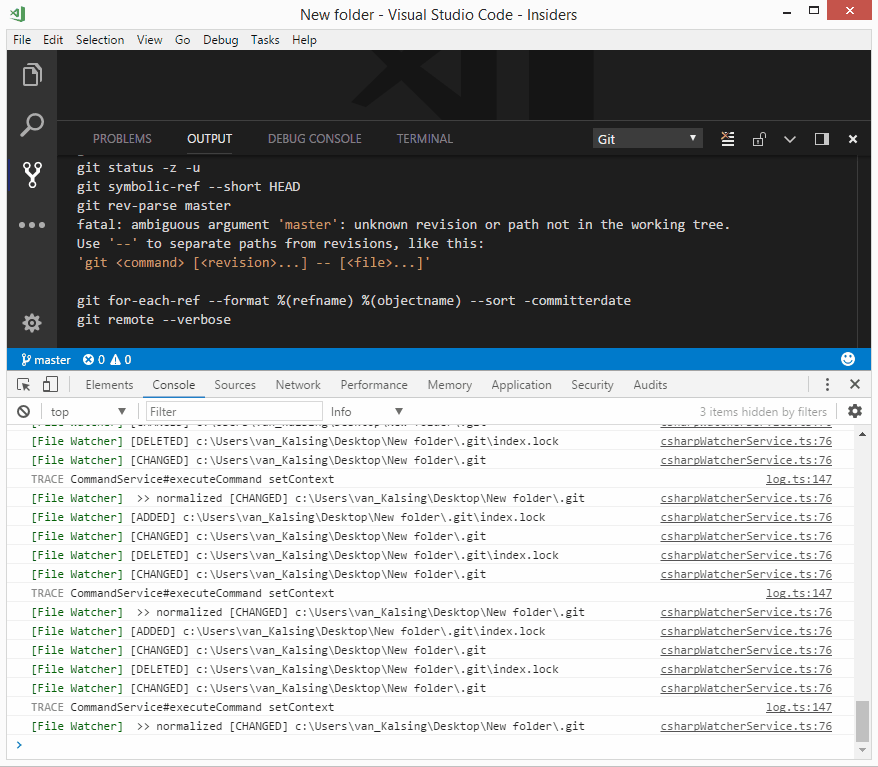Open the Manage gear icon in the activity bar
Viewport: 878px width, 767px height.
pos(31,323)
